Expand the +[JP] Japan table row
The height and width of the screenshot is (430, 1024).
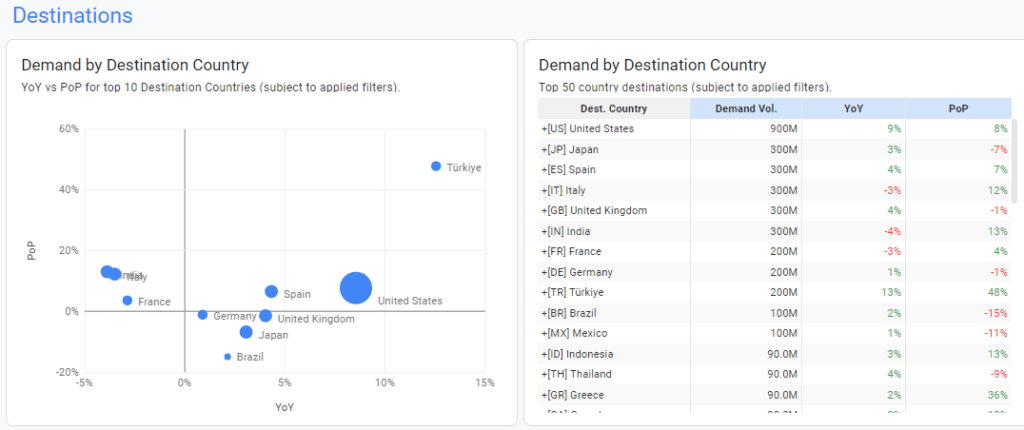[x=544, y=149]
